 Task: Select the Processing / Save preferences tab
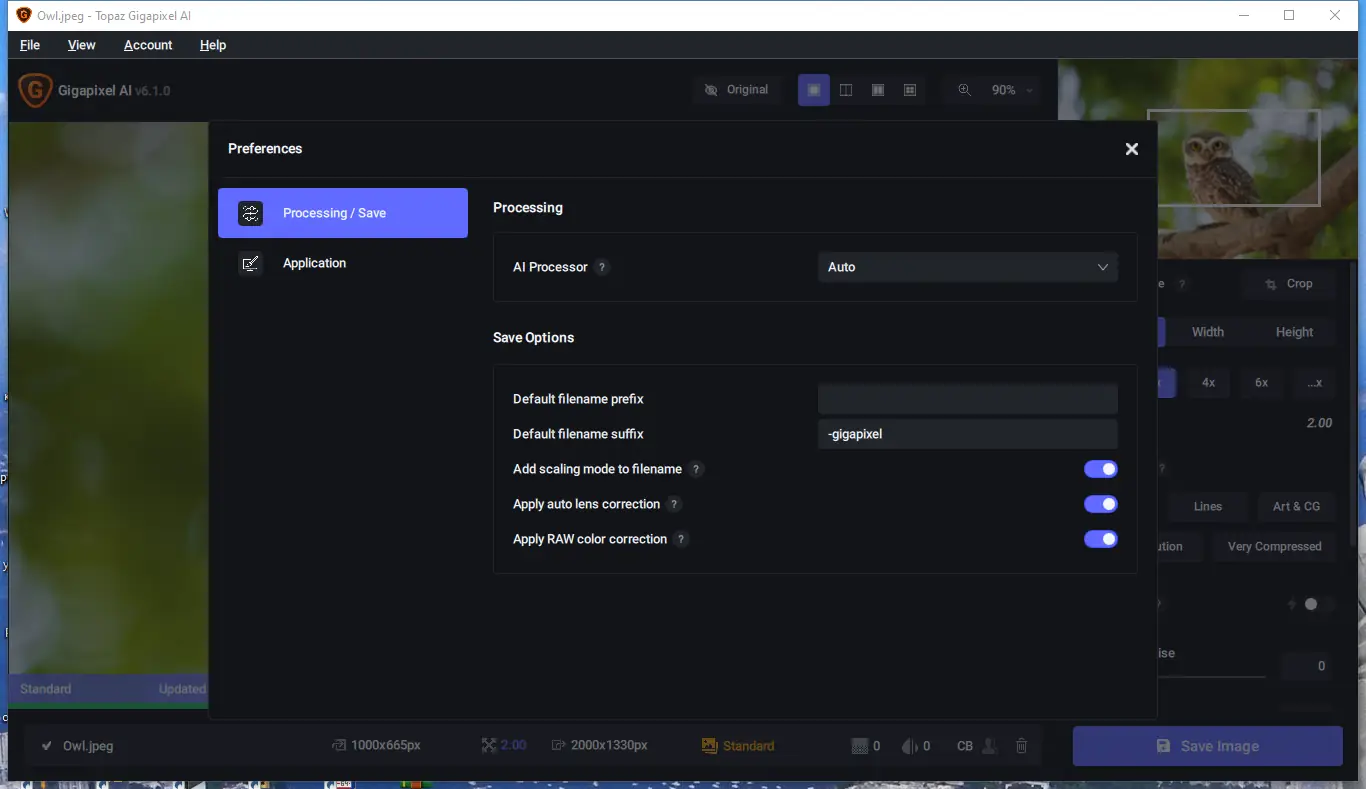343,213
